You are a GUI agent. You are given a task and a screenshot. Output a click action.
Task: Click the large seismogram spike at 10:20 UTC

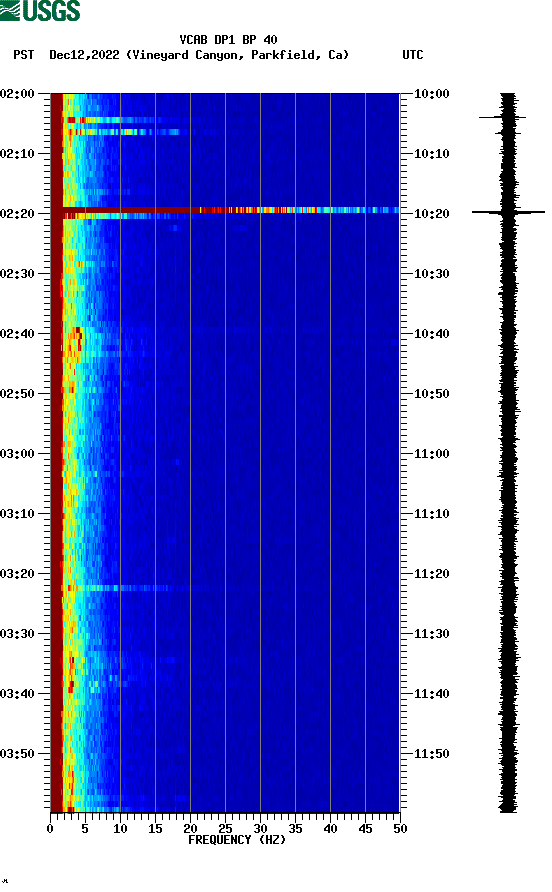click(x=508, y=212)
